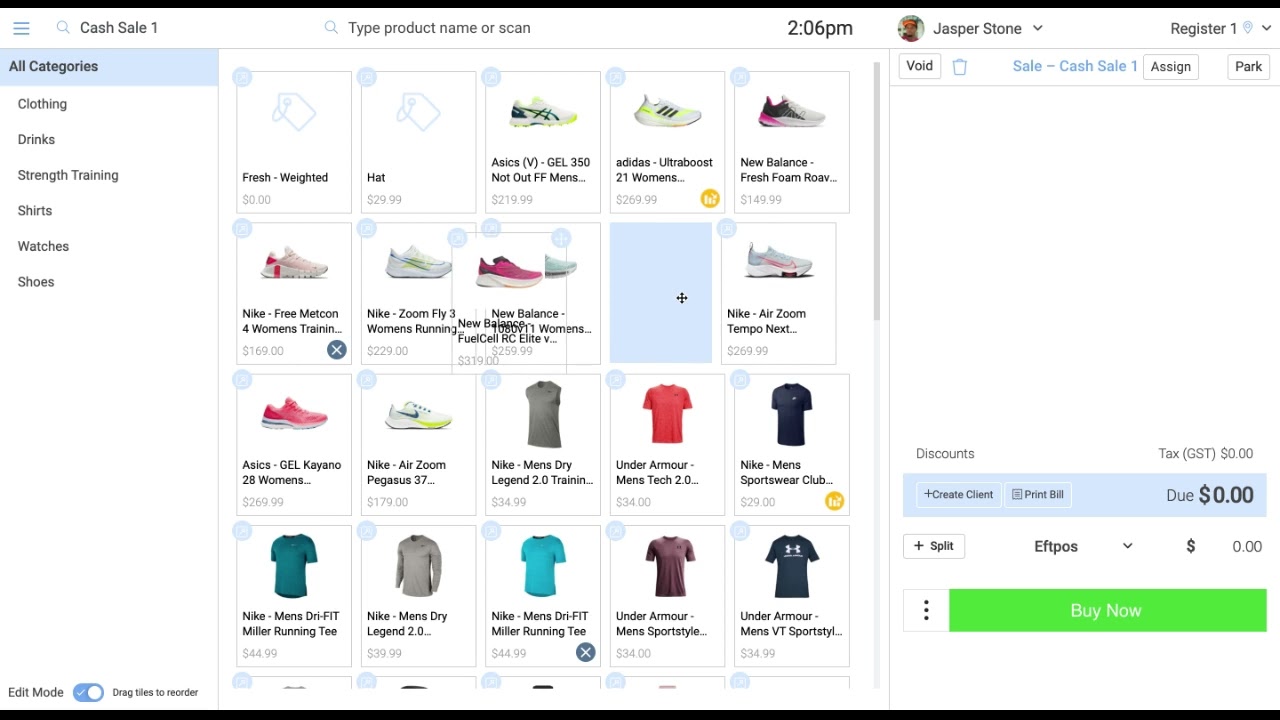Click the X badge on Nike Free Metcon tile
Image resolution: width=1280 pixels, height=720 pixels.
[x=336, y=350]
